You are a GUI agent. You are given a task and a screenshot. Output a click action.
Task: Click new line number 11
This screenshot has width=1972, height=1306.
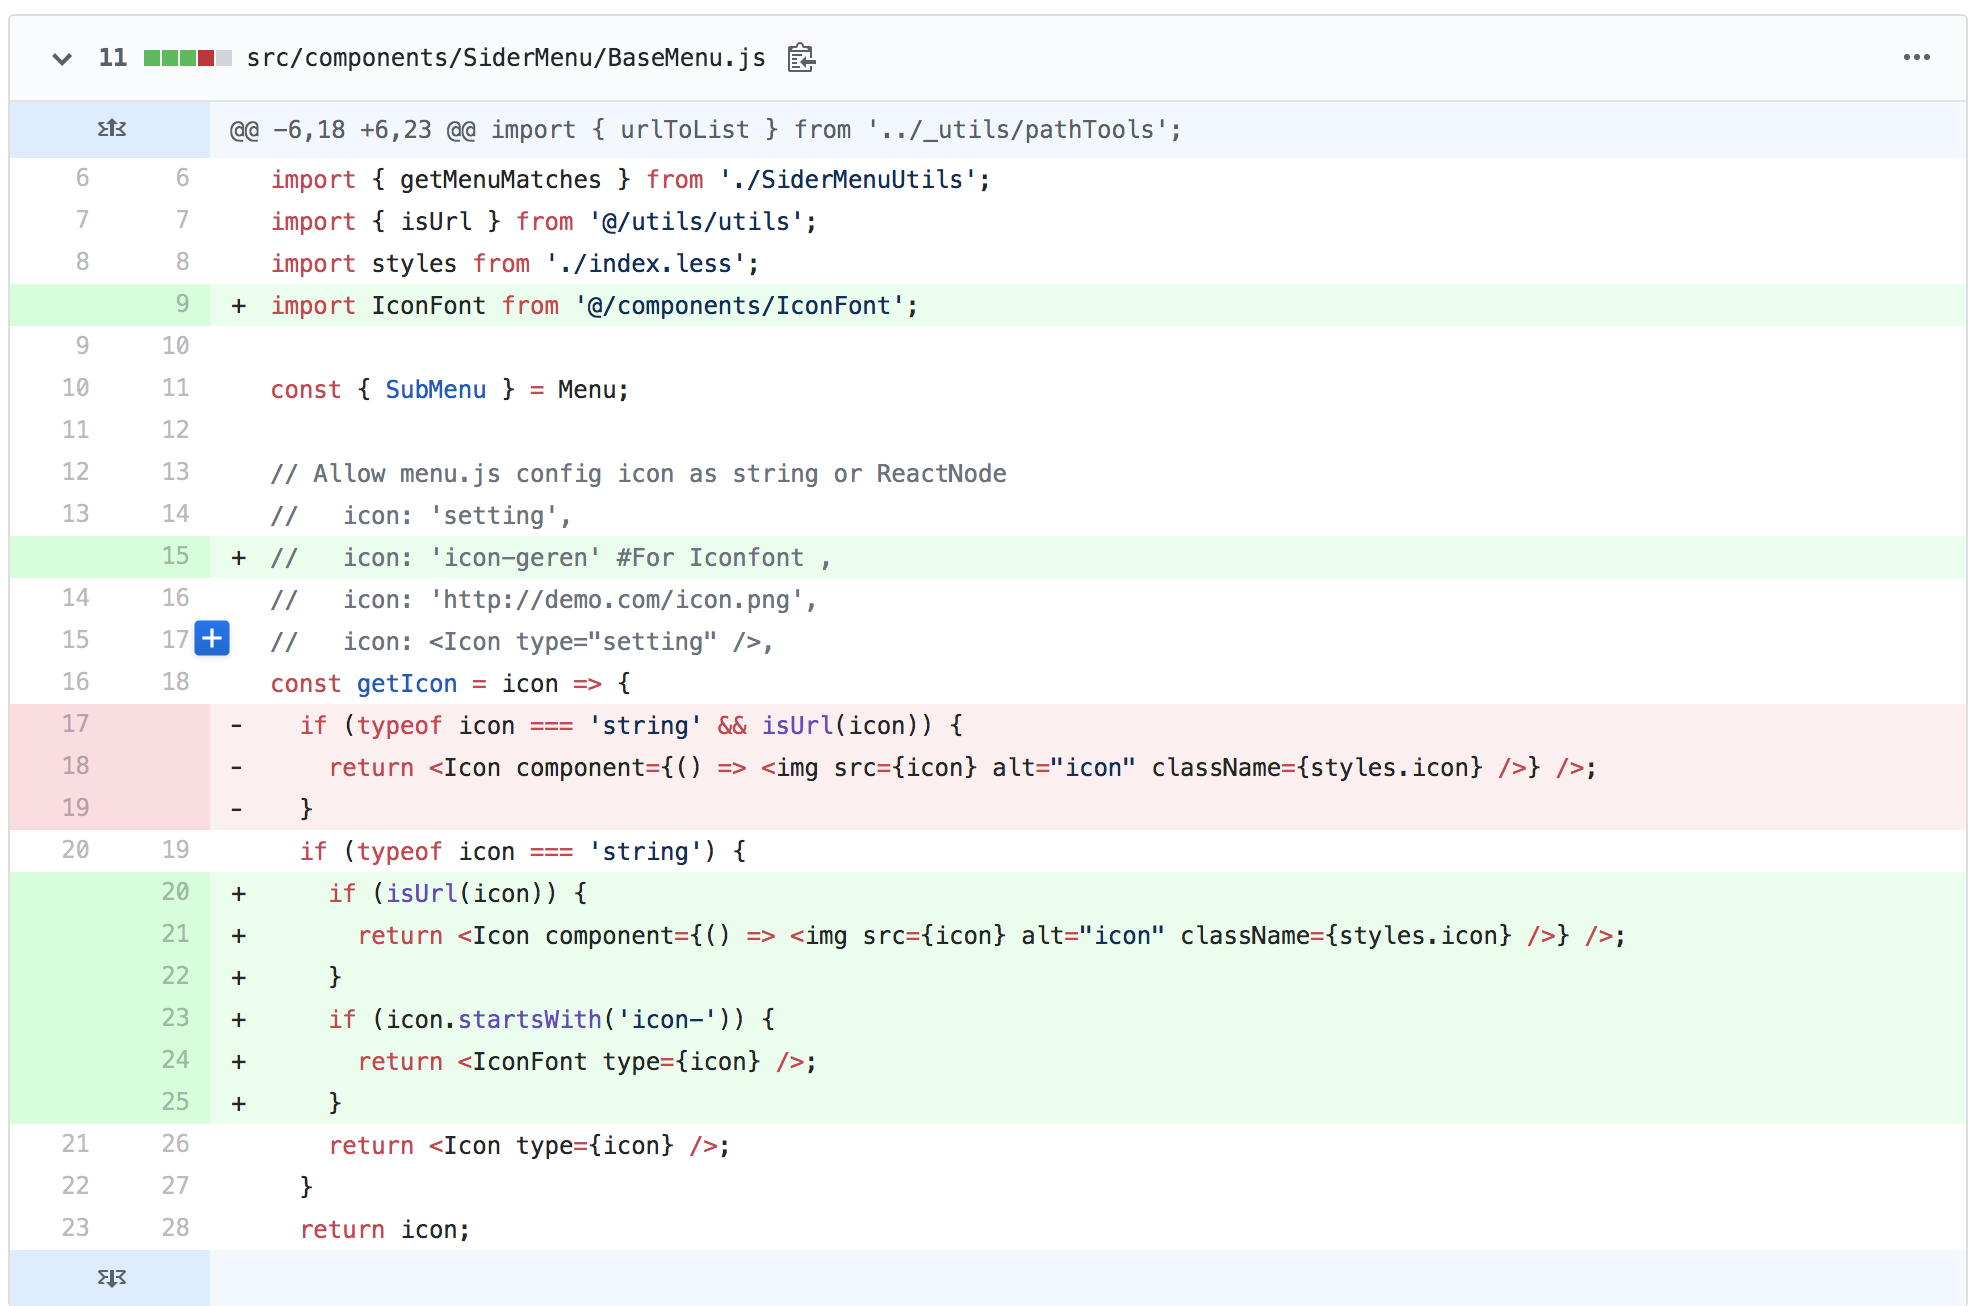pos(175,388)
